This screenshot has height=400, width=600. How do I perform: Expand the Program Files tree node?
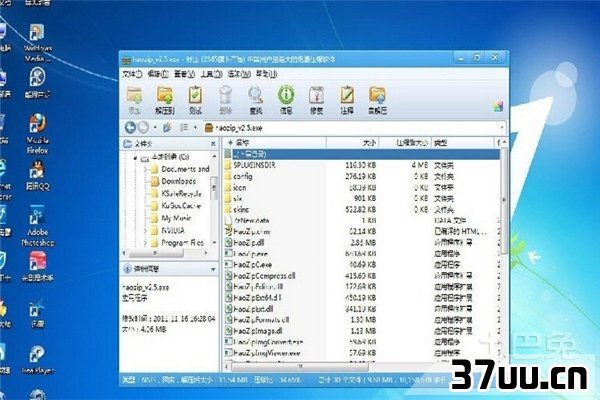click(x=145, y=243)
